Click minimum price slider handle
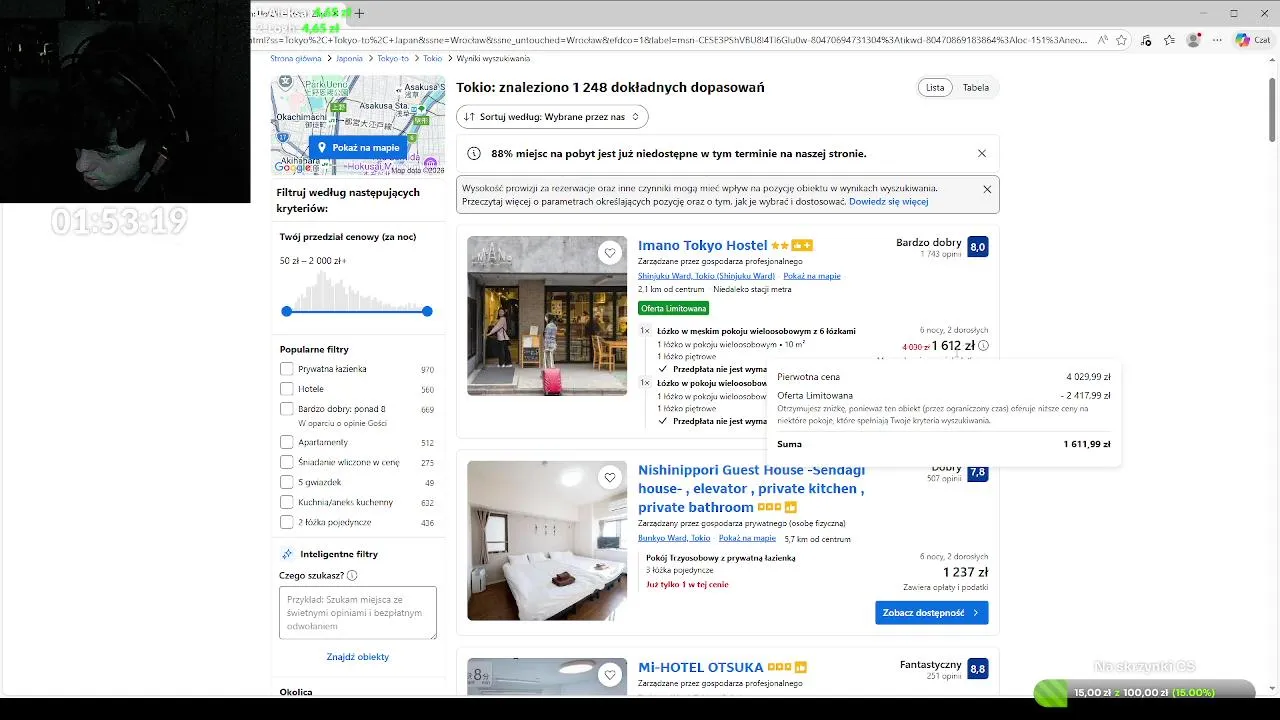 287,311
